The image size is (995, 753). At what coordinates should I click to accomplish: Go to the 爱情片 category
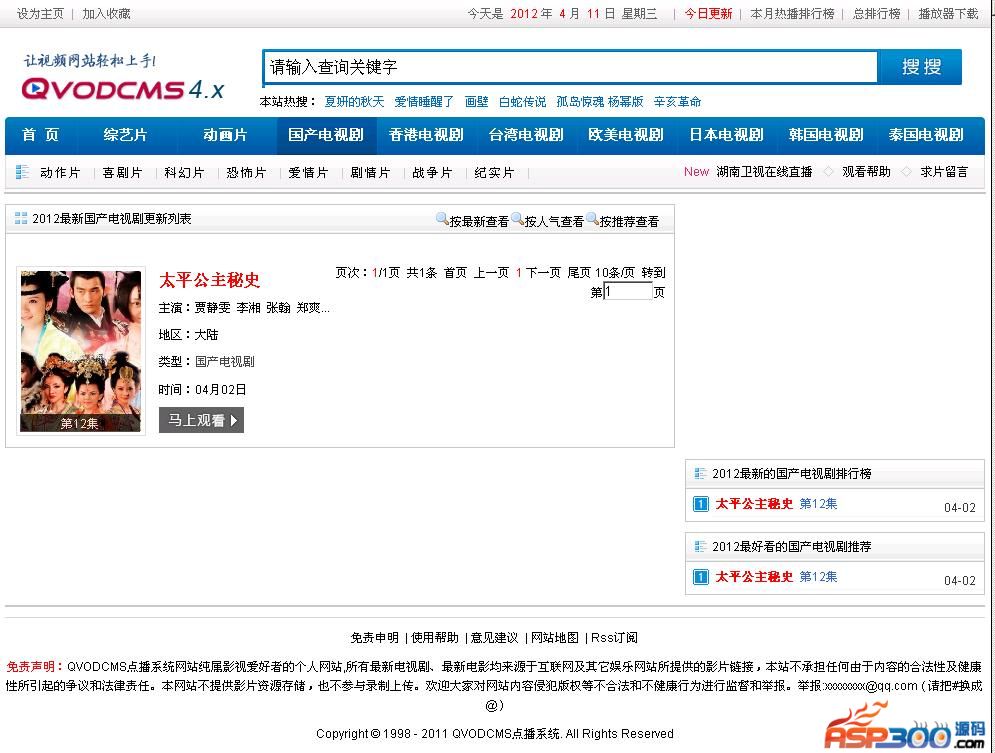tap(308, 173)
